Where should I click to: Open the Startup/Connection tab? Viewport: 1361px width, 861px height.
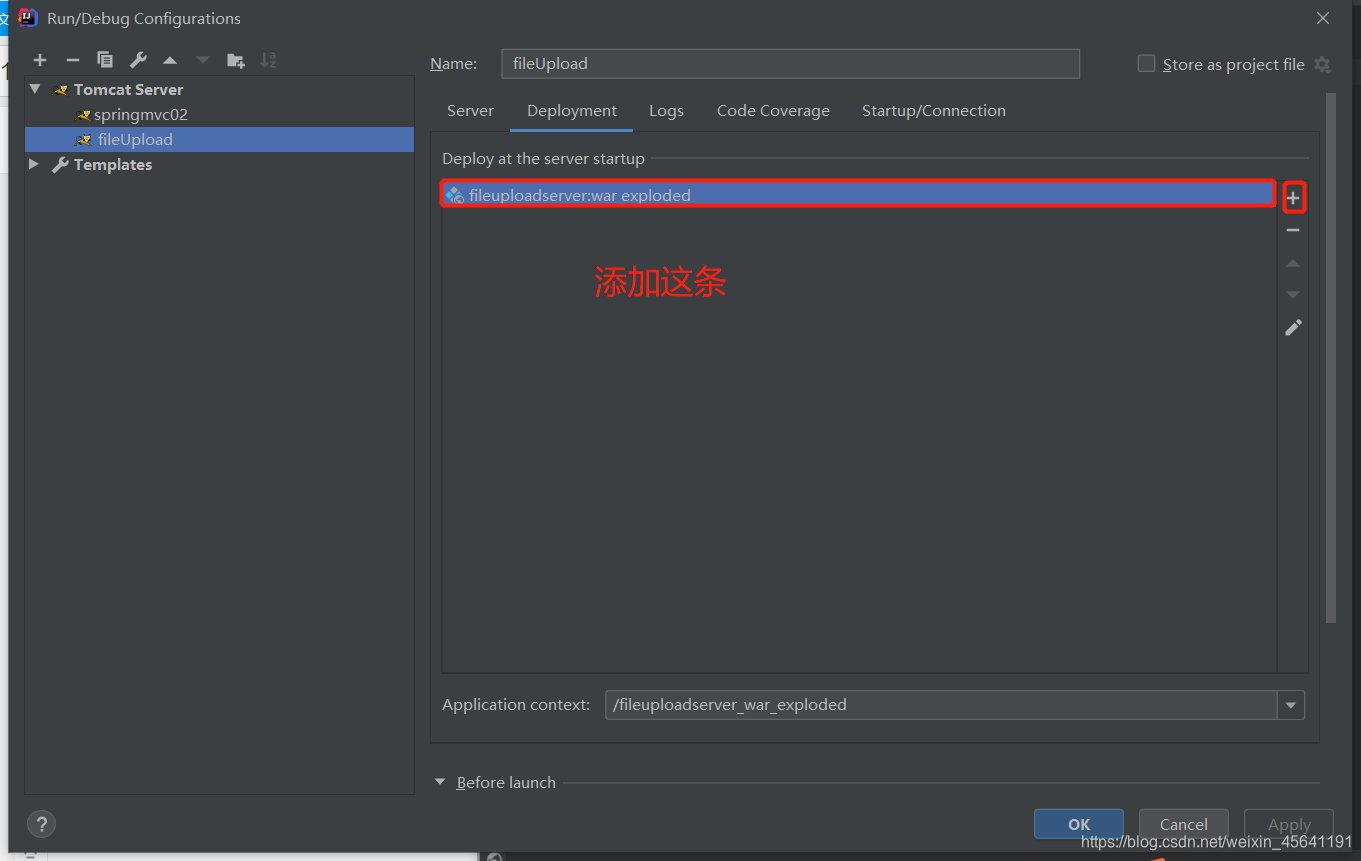[x=934, y=111]
